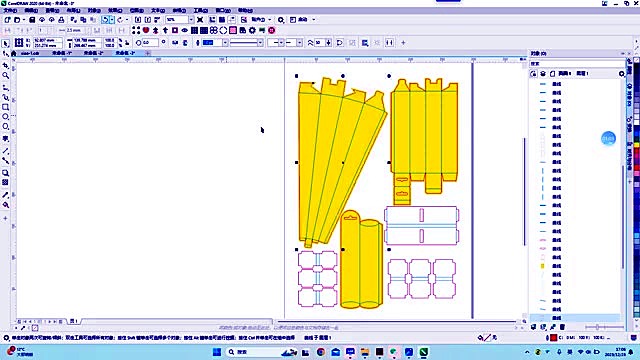Screen dimensions: 640x360
Task: Click the Objects docker search field
Action: click(577, 64)
